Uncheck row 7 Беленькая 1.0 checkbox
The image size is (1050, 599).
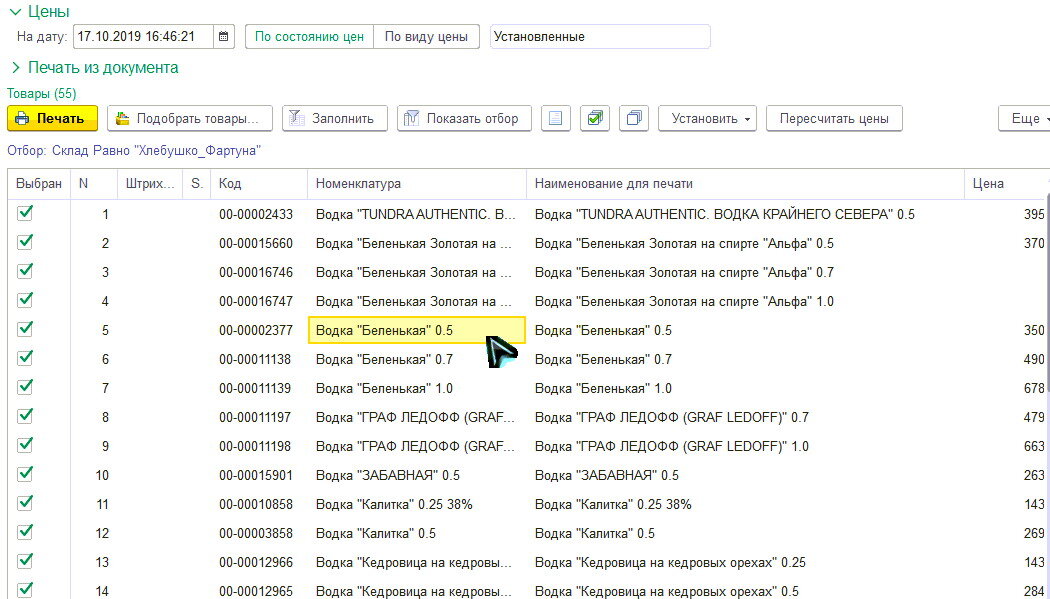[x=25, y=387]
